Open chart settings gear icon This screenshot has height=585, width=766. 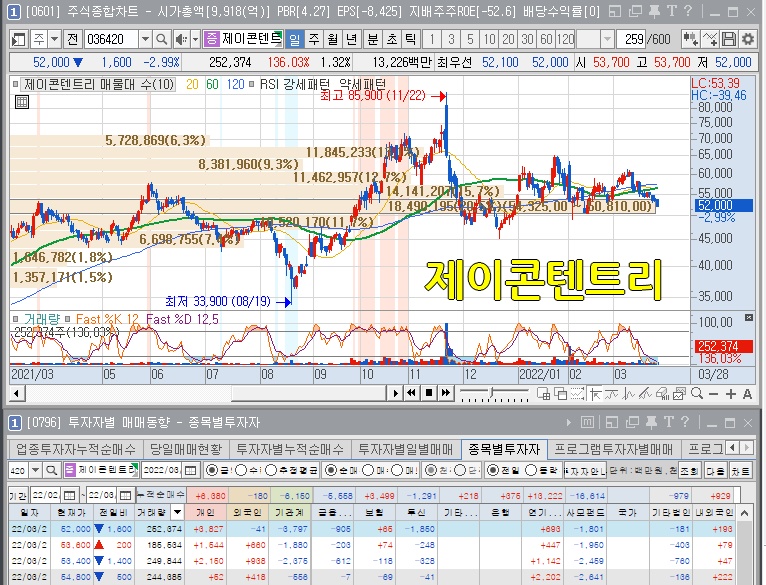coord(748,39)
